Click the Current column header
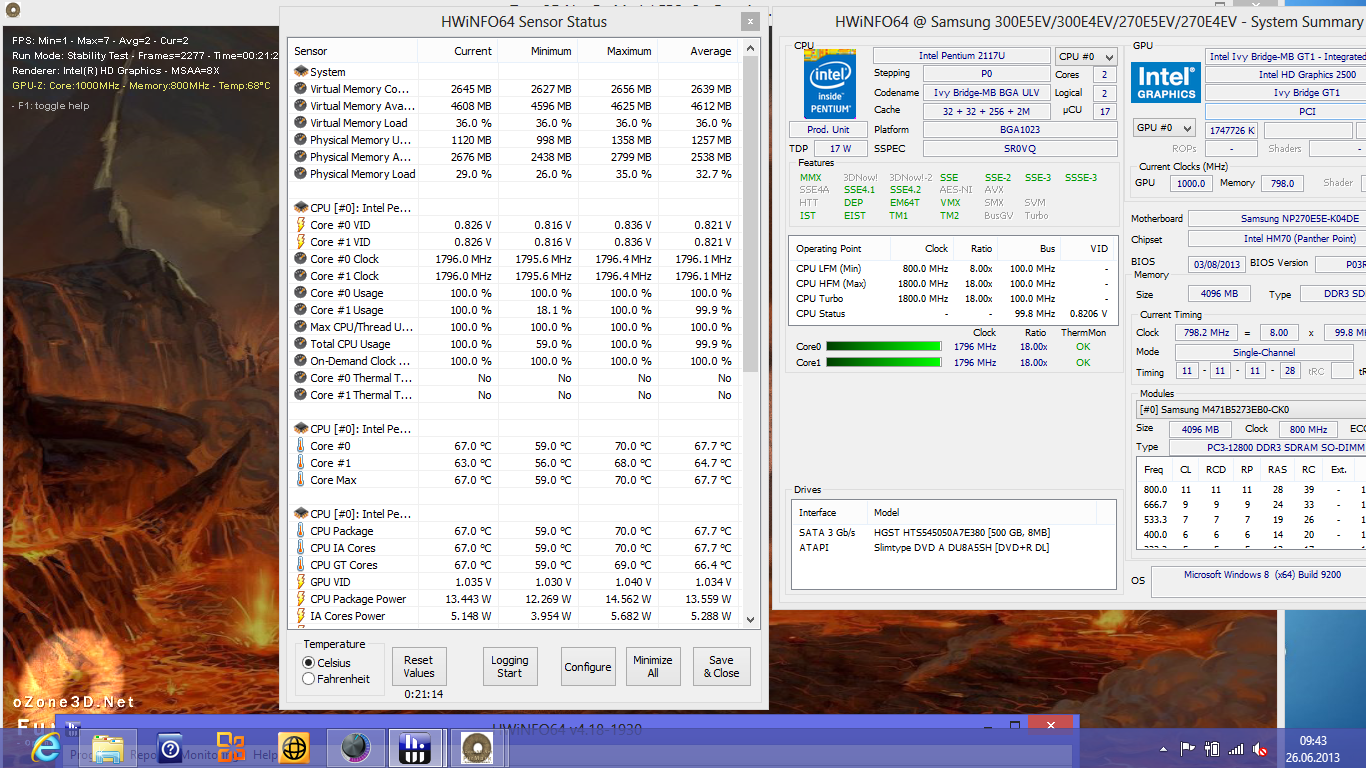 click(458, 51)
